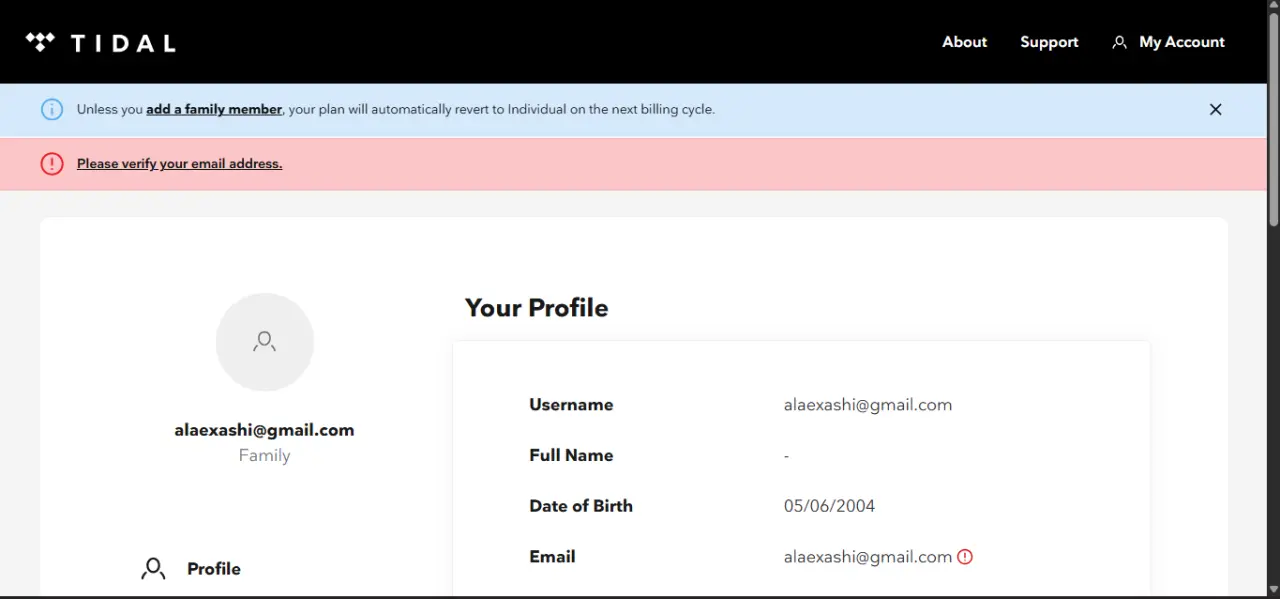Image resolution: width=1280 pixels, height=599 pixels.
Task: Click the unverified warning icon next to Email
Action: pos(965,557)
